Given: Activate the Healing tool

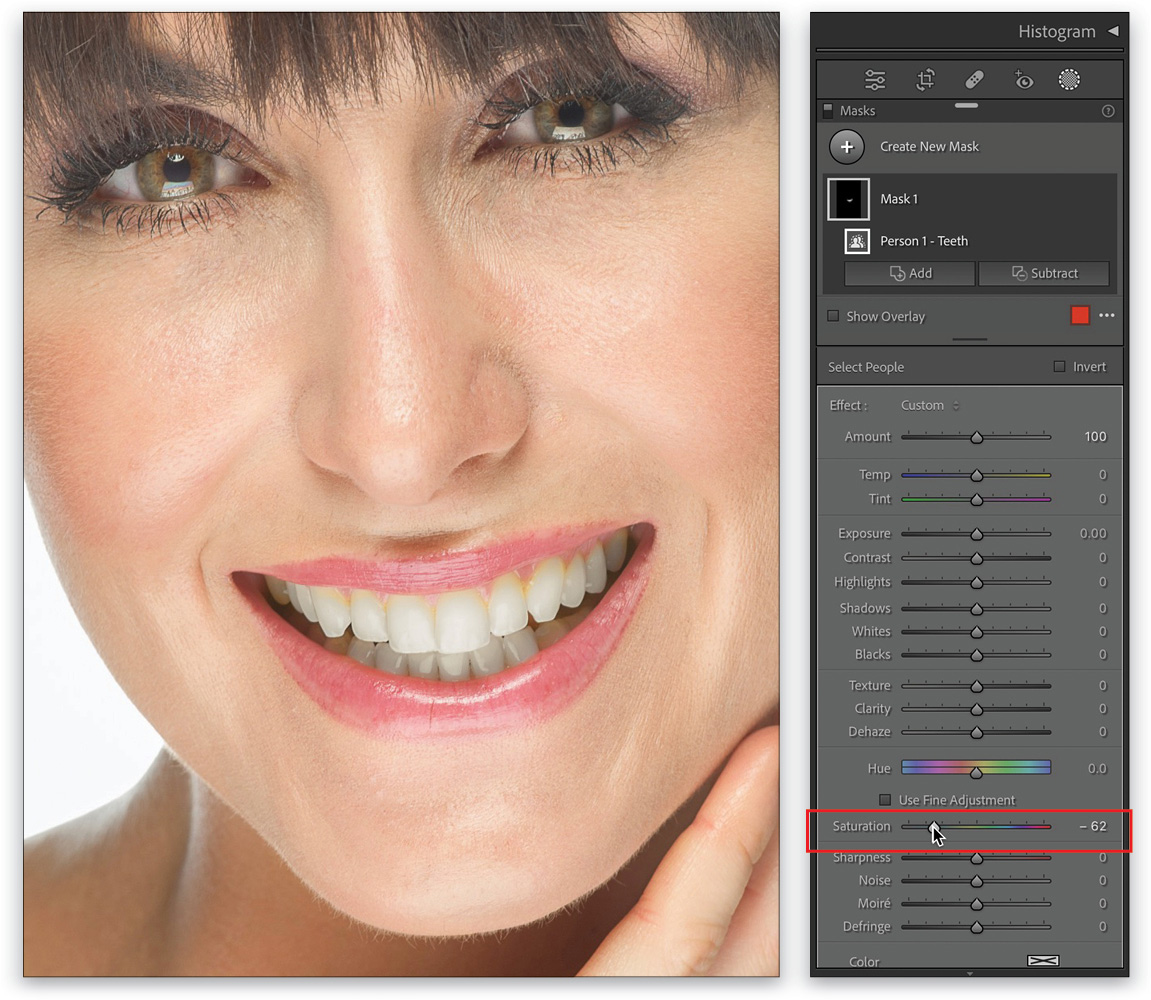Looking at the screenshot, I should tap(974, 80).
